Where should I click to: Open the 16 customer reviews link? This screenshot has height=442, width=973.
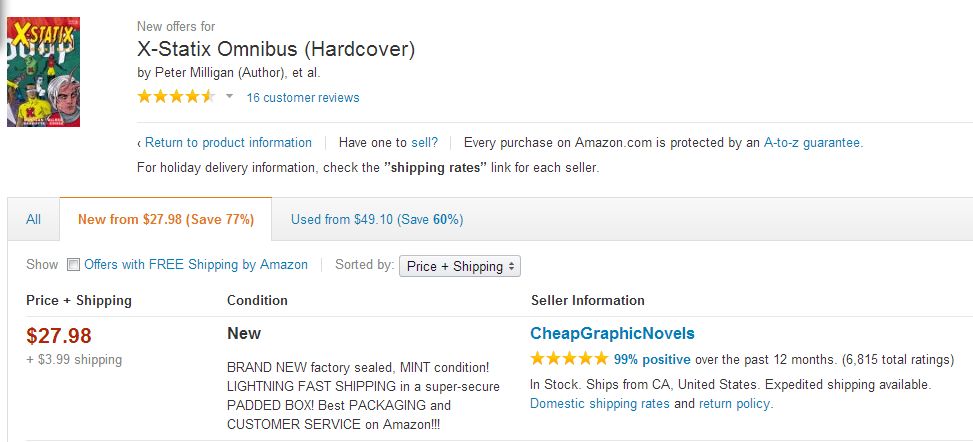pyautogui.click(x=303, y=98)
